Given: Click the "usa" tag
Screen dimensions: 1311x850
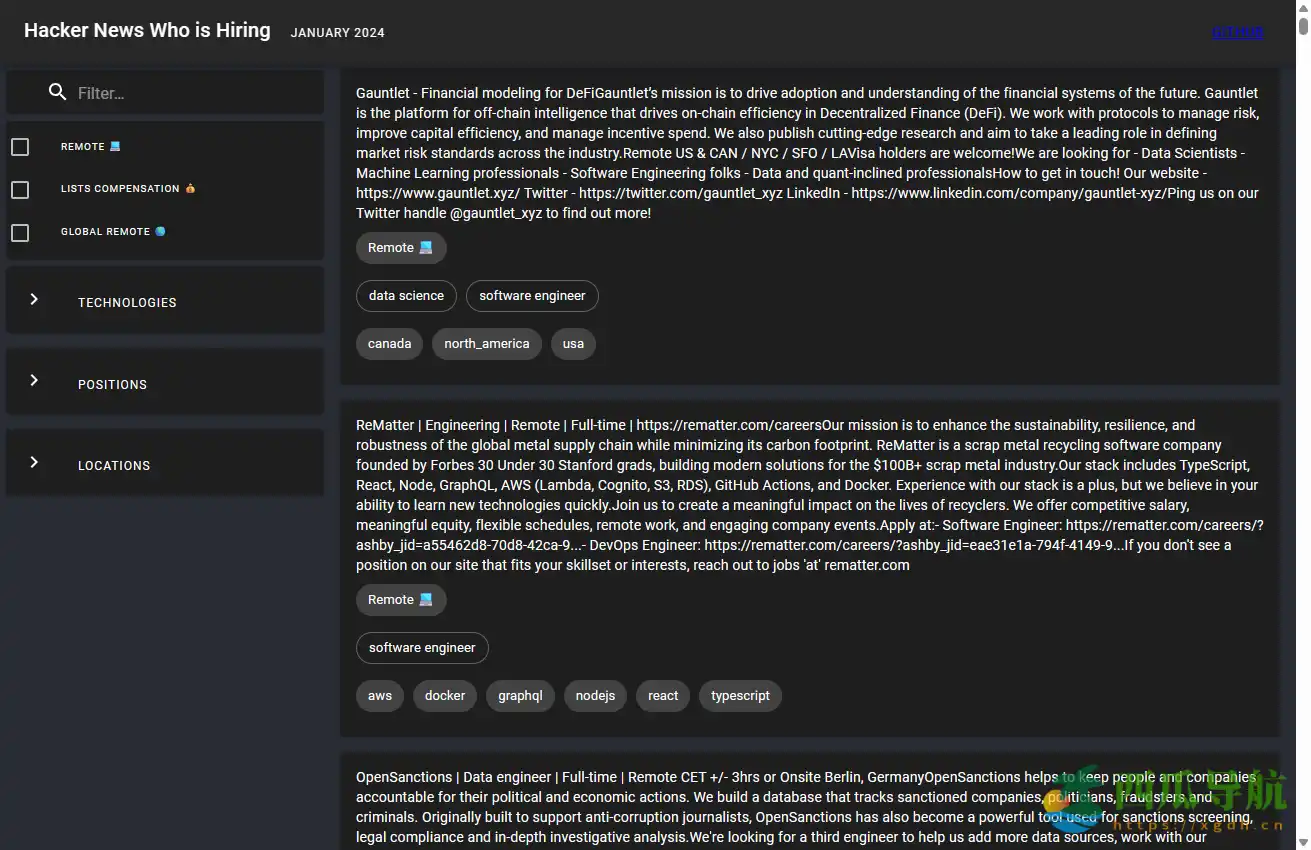Looking at the screenshot, I should [x=573, y=343].
